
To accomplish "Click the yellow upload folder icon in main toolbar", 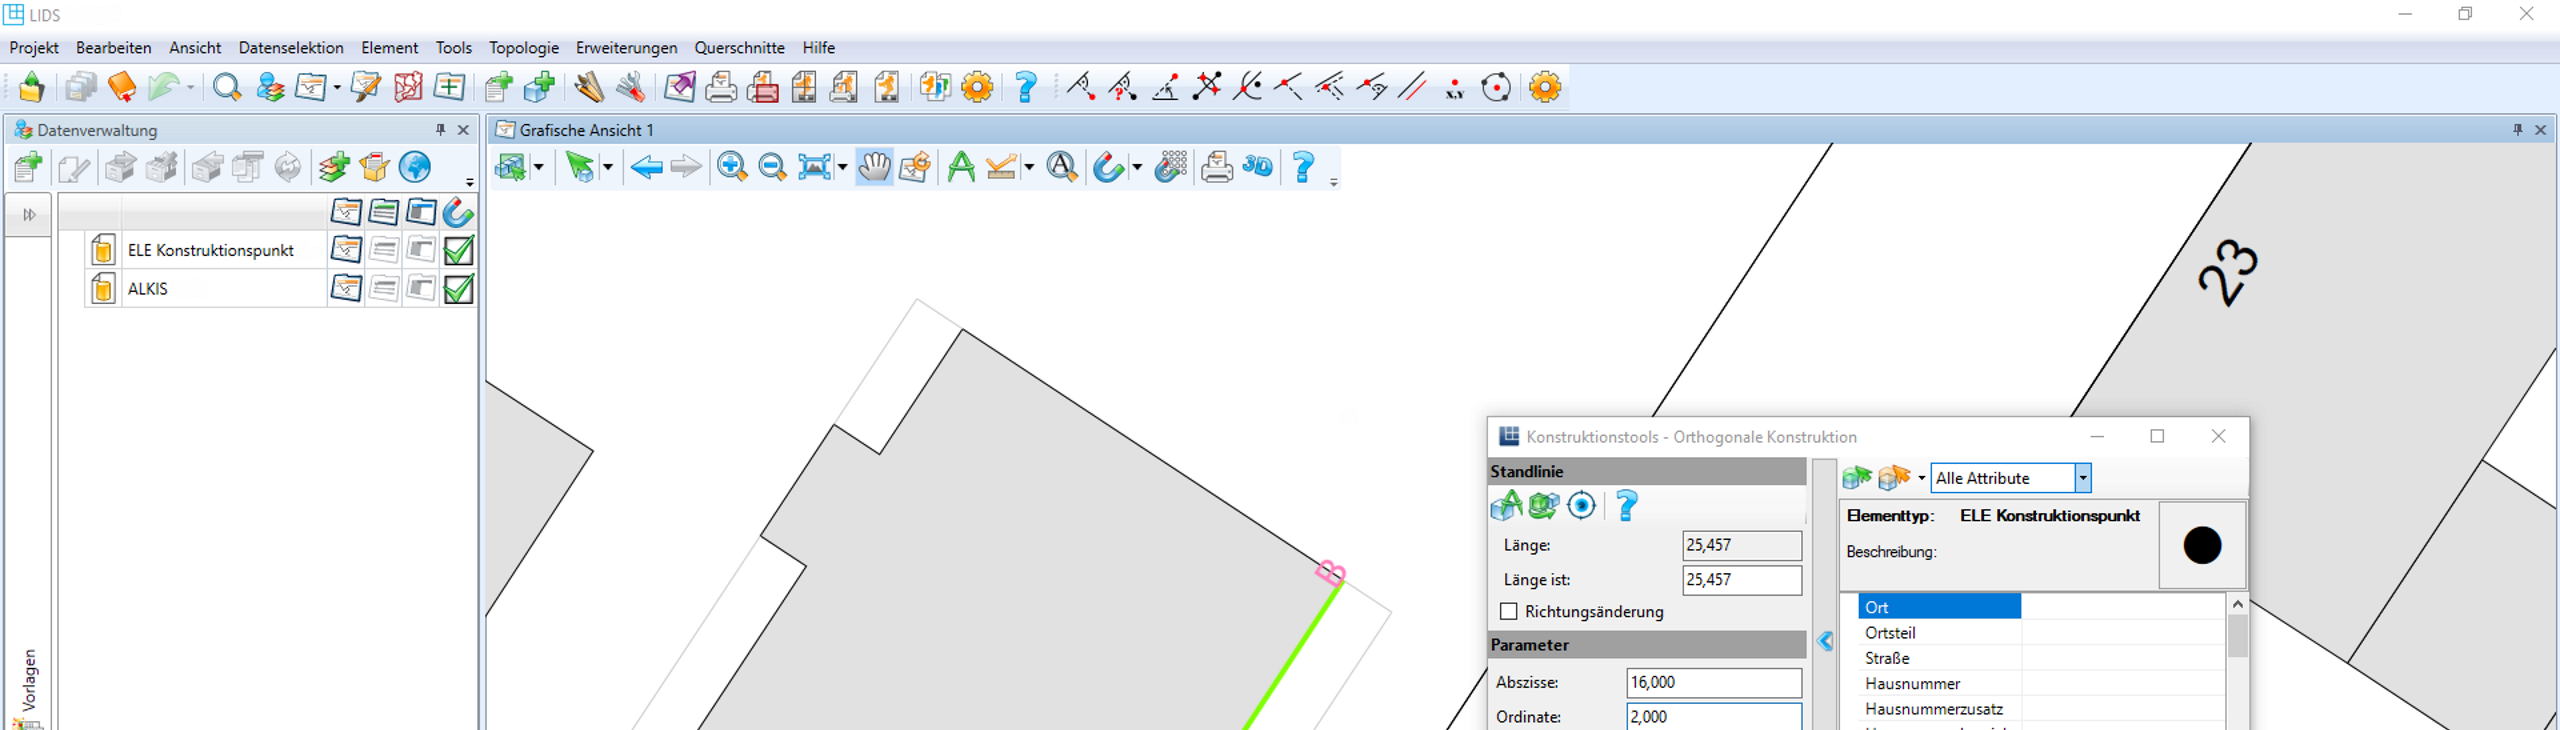I will click(x=31, y=88).
